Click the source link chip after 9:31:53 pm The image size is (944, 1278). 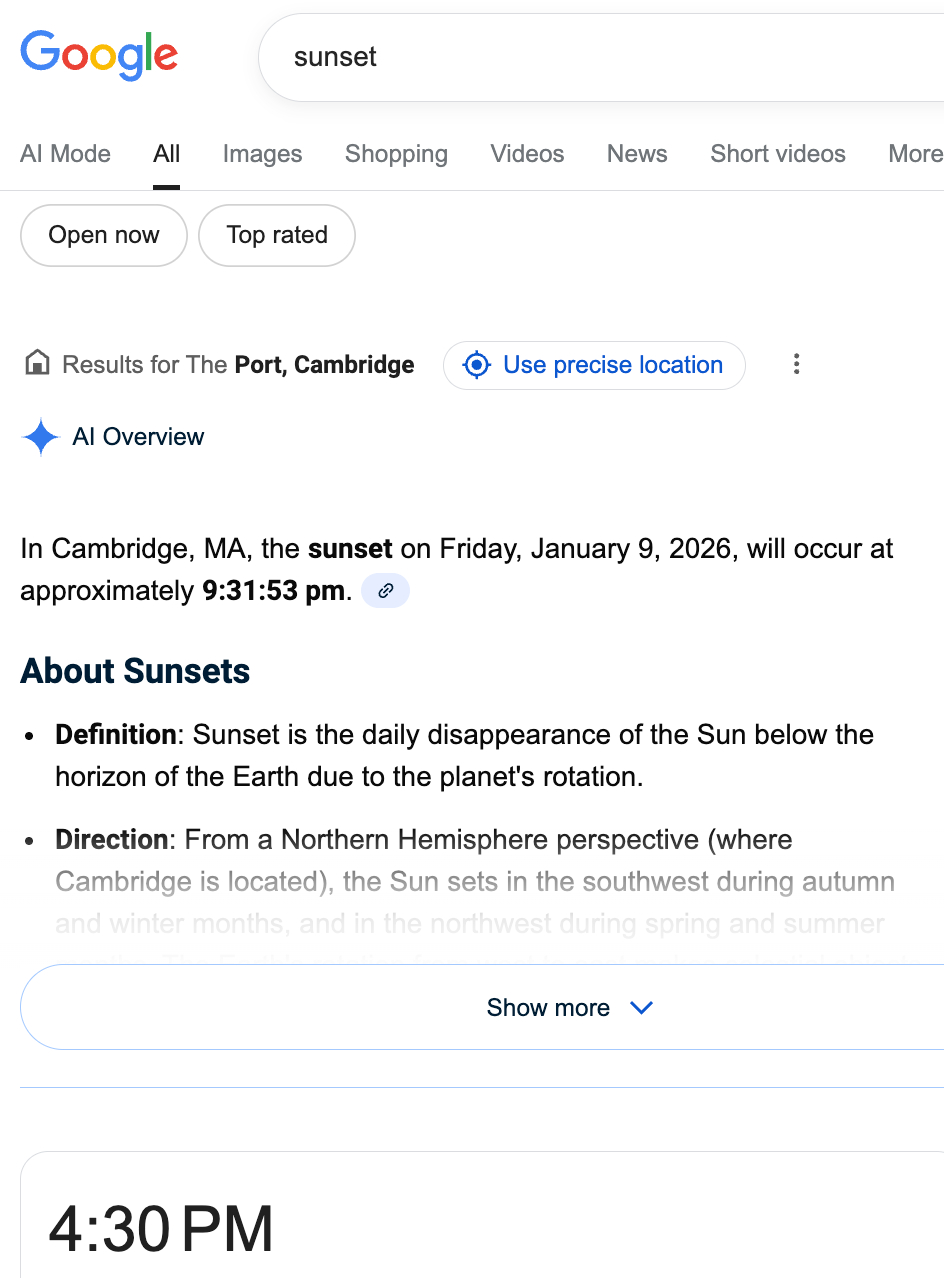pyautogui.click(x=385, y=591)
